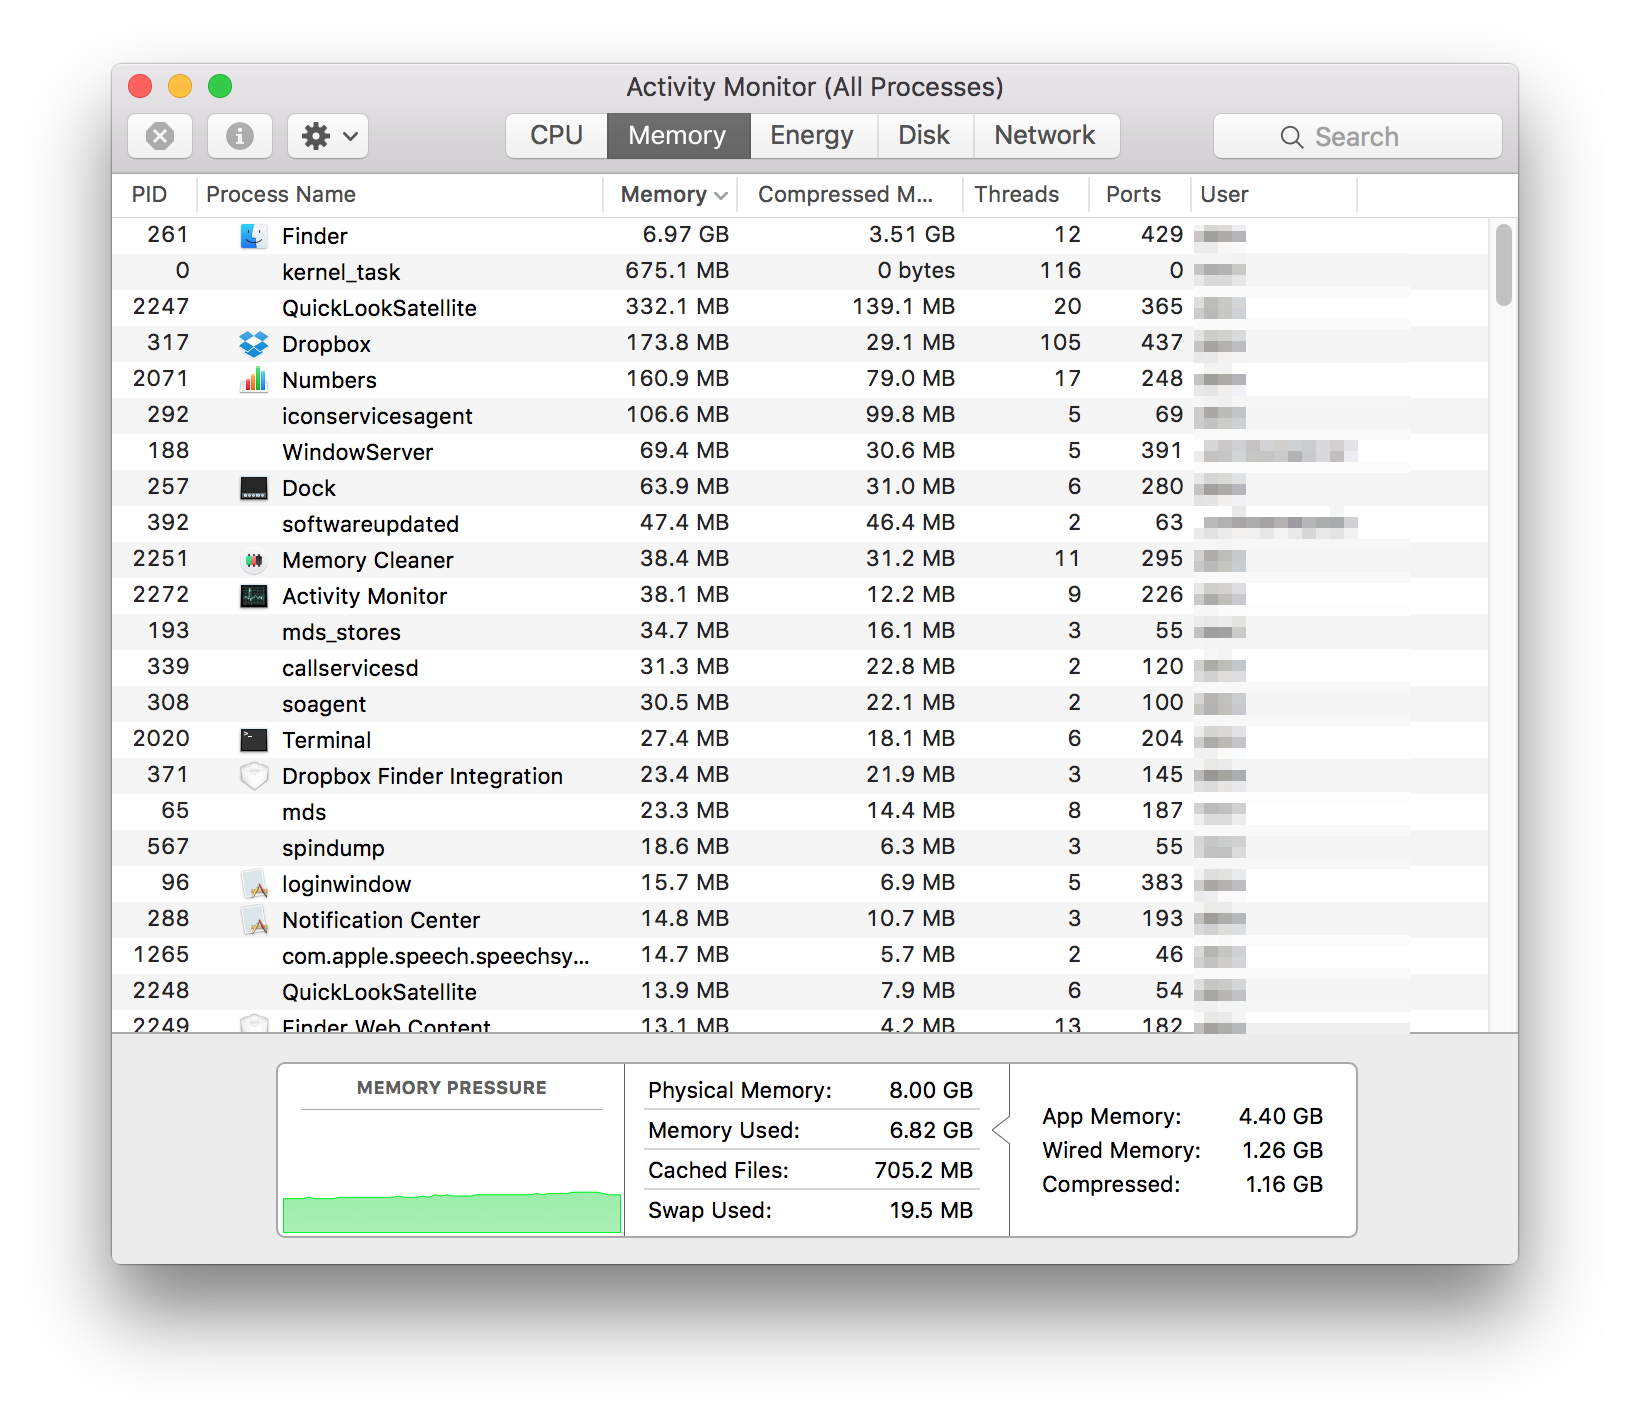1630x1424 pixels.
Task: Click the loginwindow process icon
Action: click(254, 884)
